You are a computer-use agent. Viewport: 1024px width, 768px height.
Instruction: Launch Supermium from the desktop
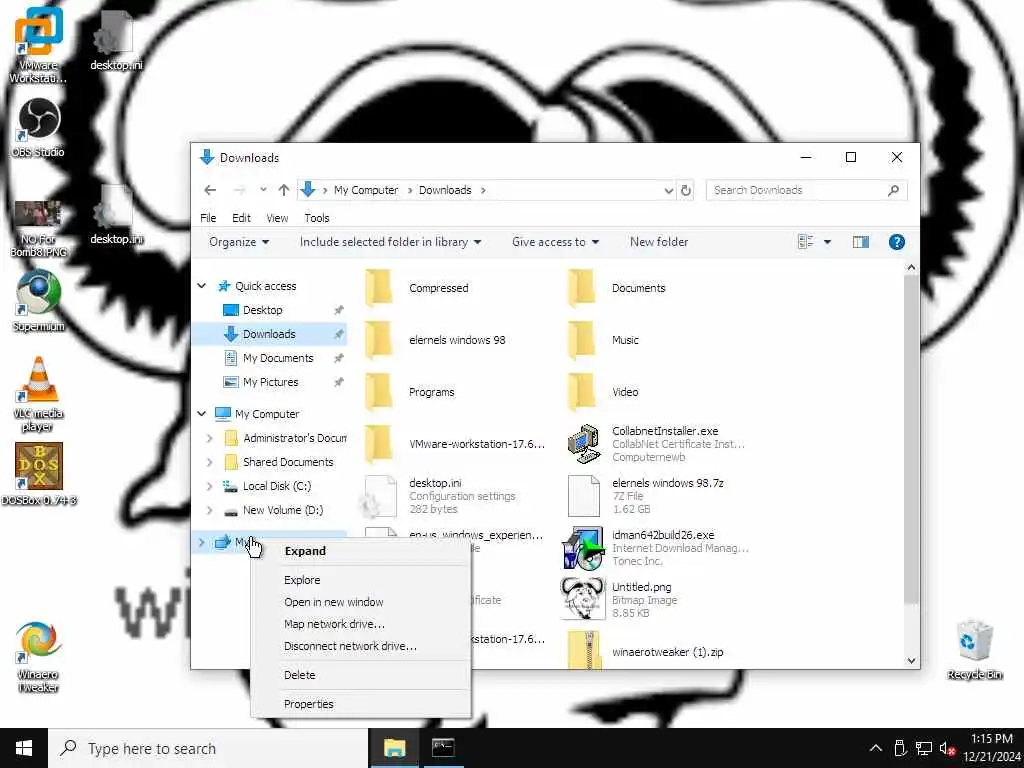39,301
